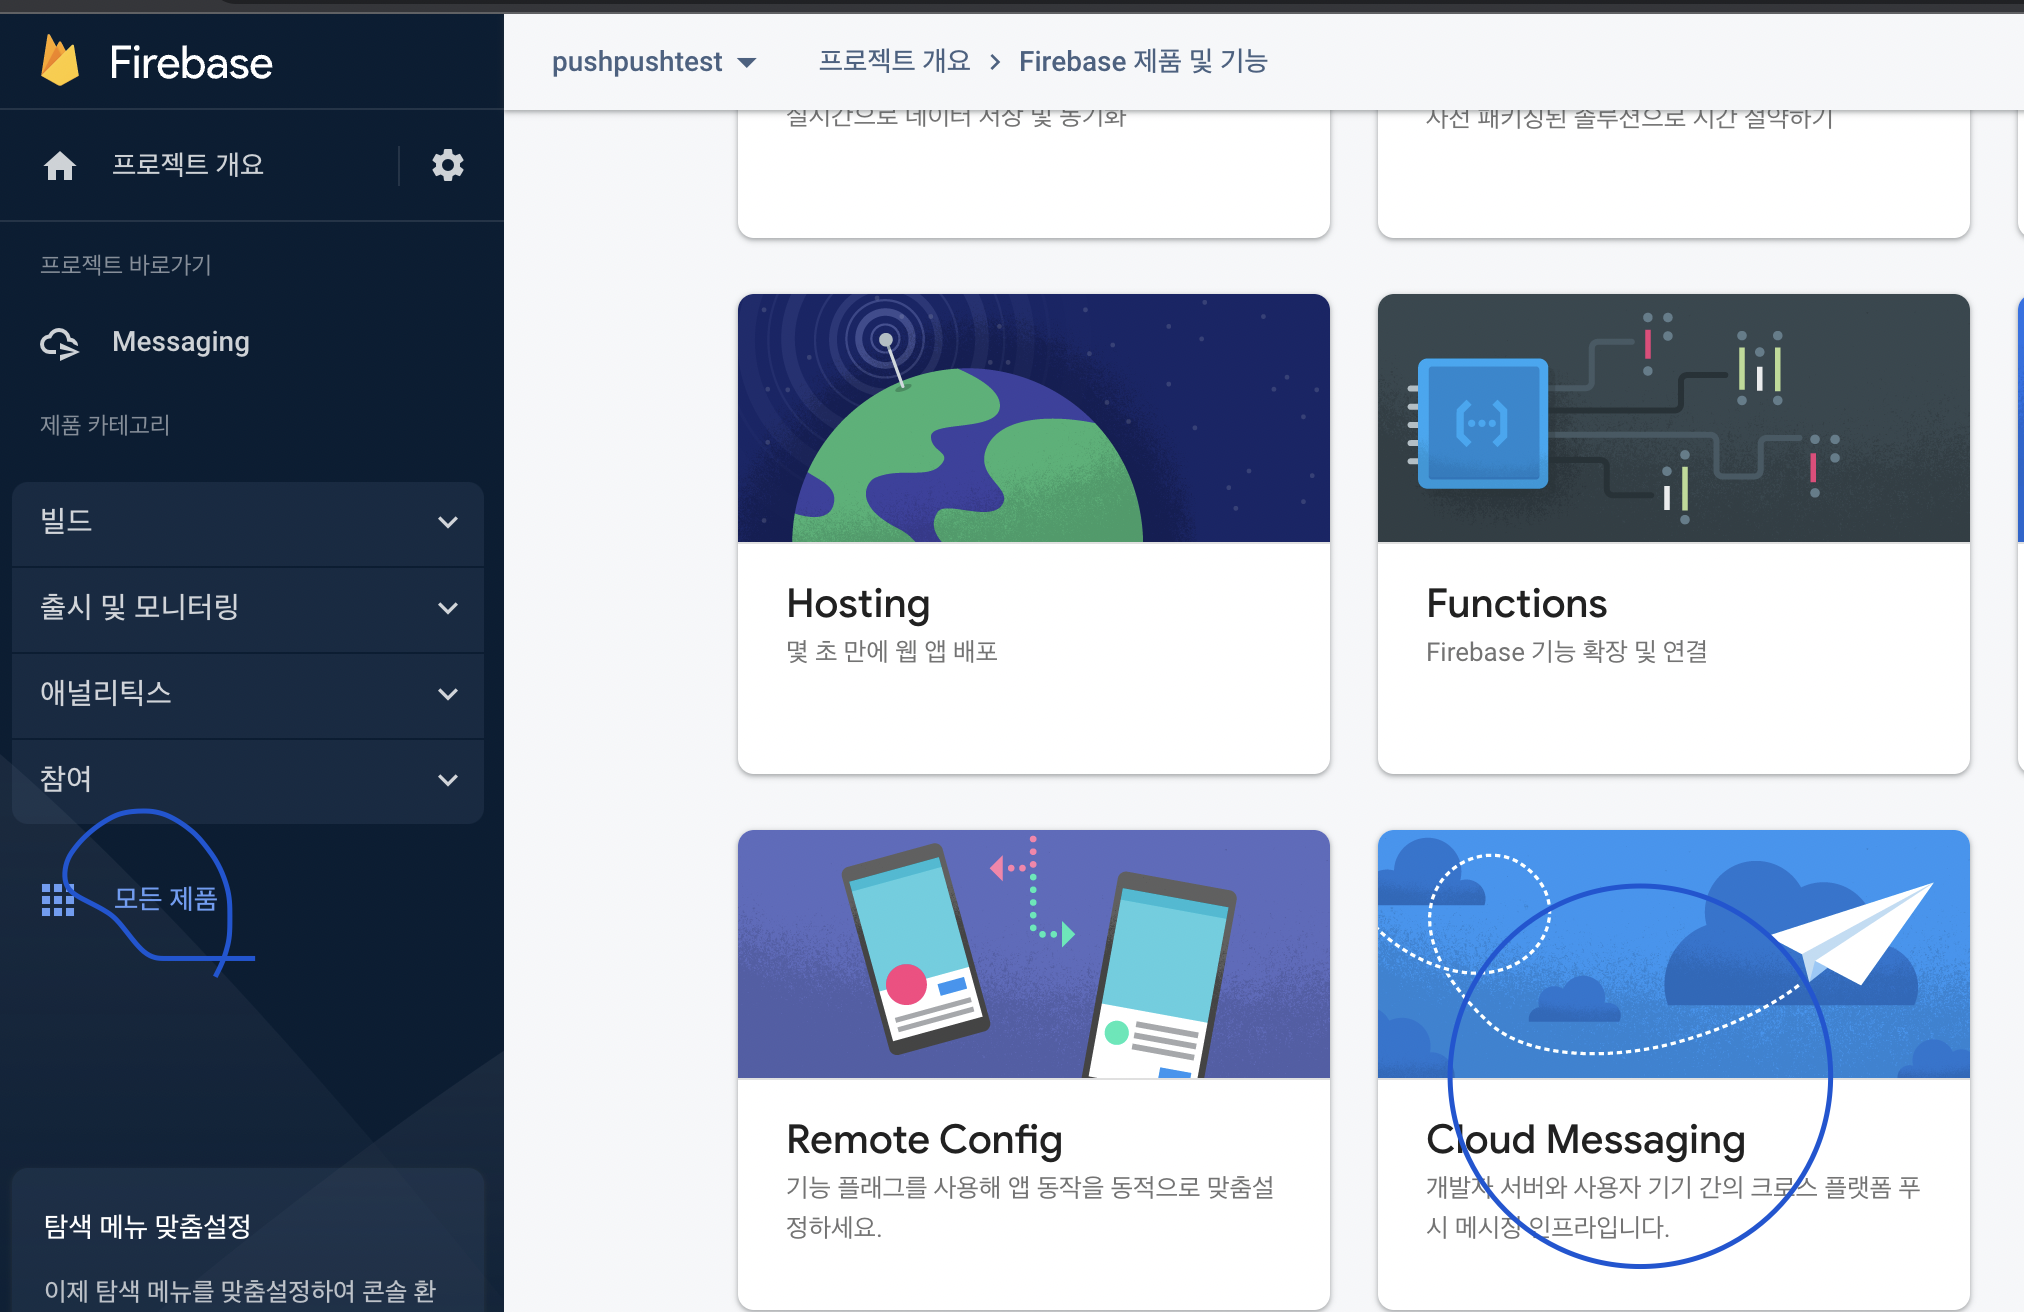Open project settings gear icon
The image size is (2024, 1312).
pos(447,165)
